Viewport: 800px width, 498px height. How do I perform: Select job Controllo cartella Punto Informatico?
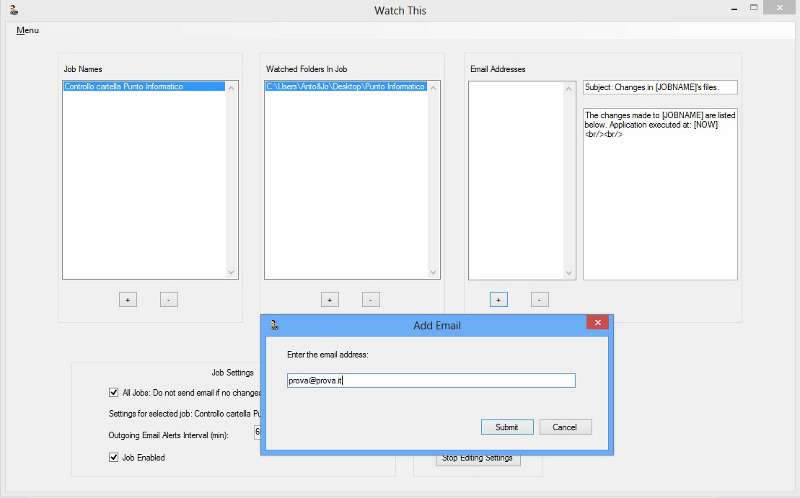144,87
